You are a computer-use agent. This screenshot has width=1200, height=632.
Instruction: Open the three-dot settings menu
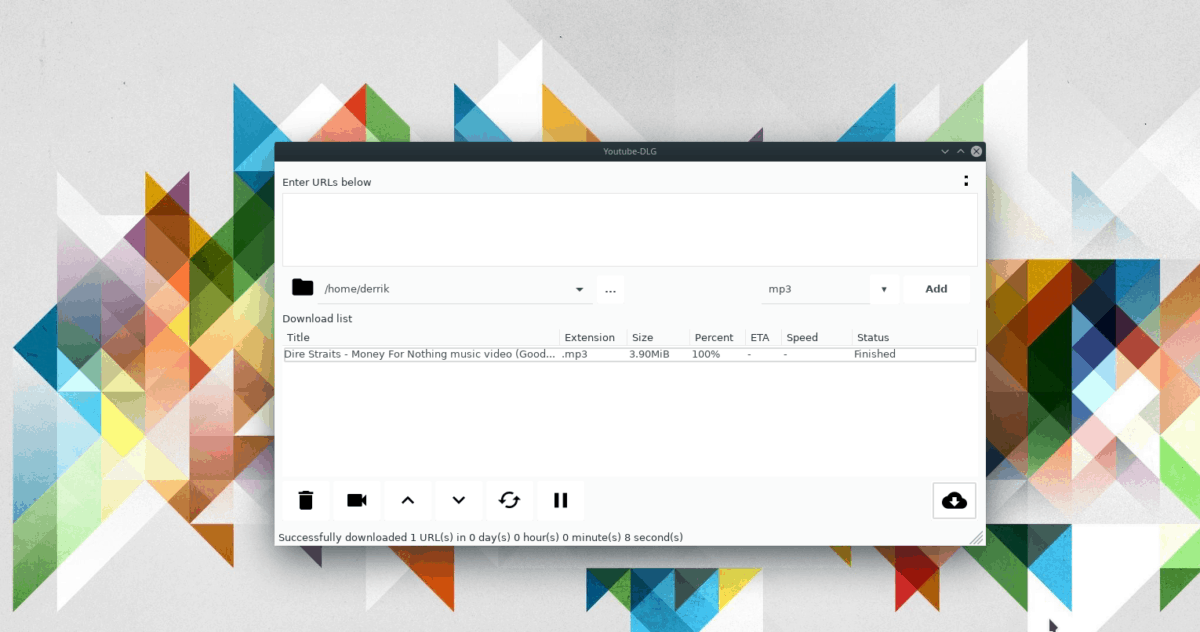point(965,181)
